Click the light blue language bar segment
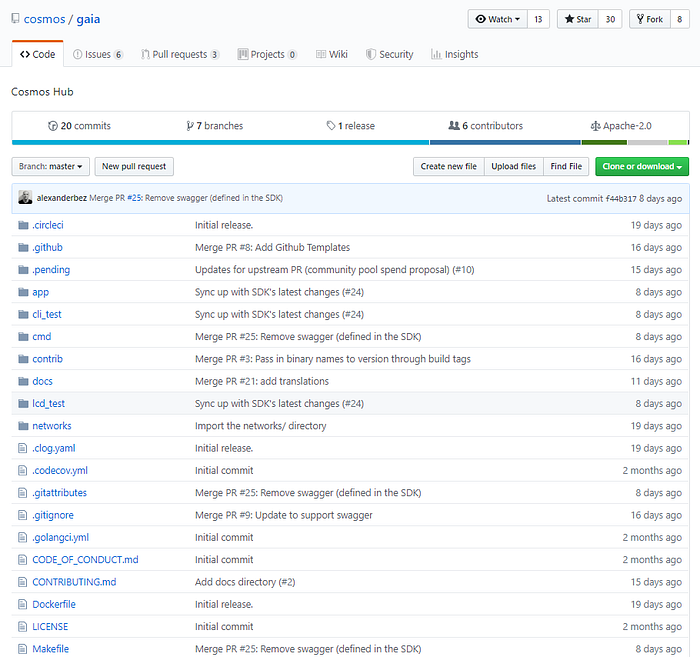This screenshot has width=700, height=657. [x=221, y=142]
